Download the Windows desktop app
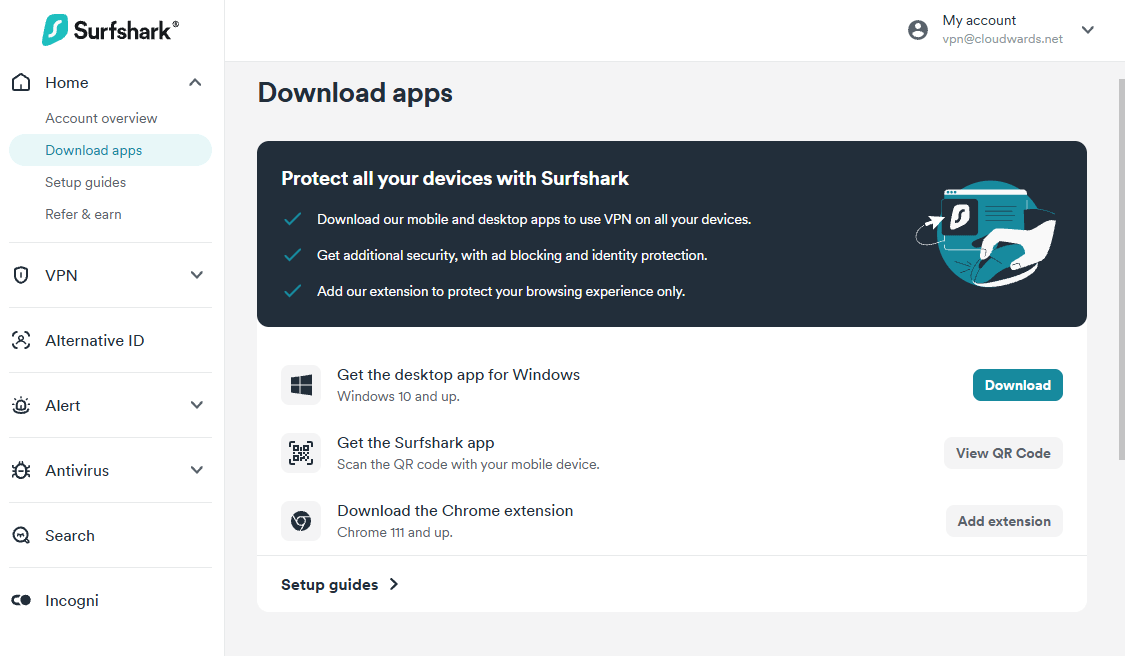Screen dimensions: 1125x656 1017,385
